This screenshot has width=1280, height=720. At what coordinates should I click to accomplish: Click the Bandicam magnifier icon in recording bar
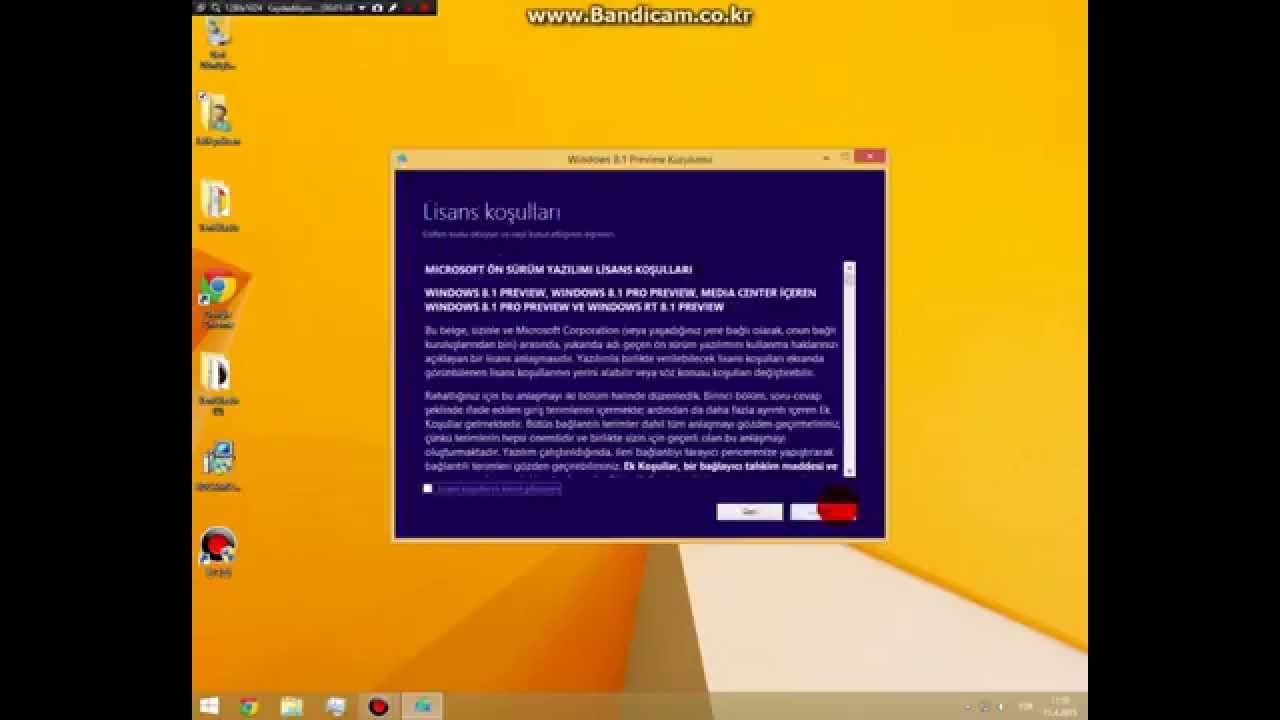point(215,8)
